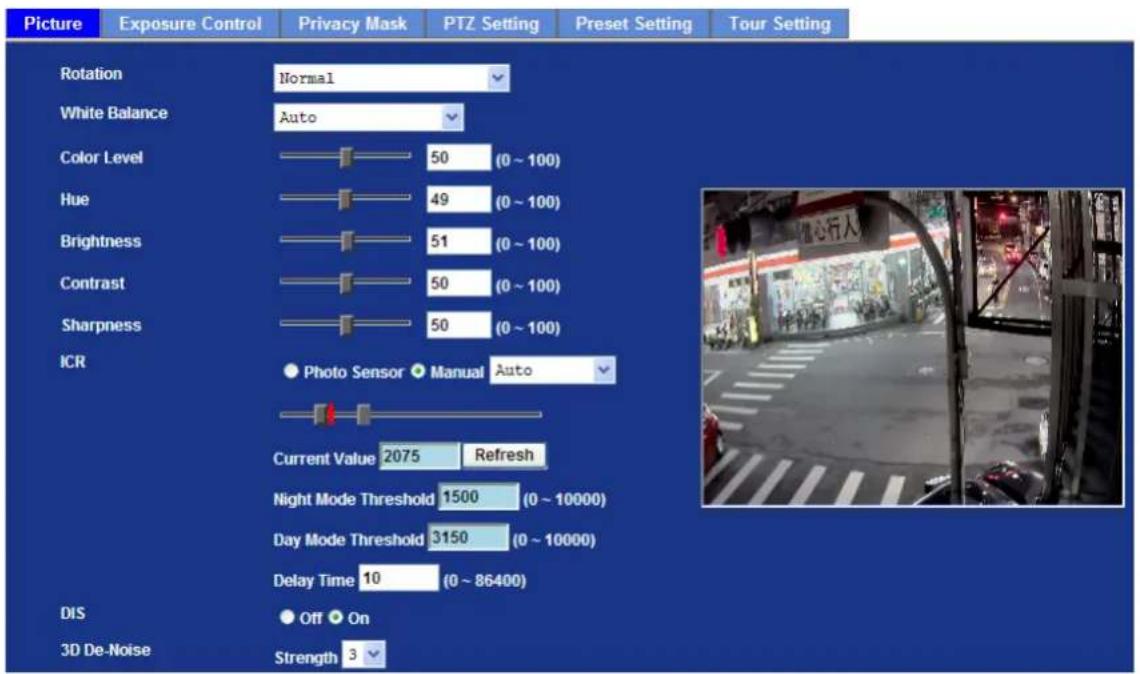Click the DIS label

[73, 613]
